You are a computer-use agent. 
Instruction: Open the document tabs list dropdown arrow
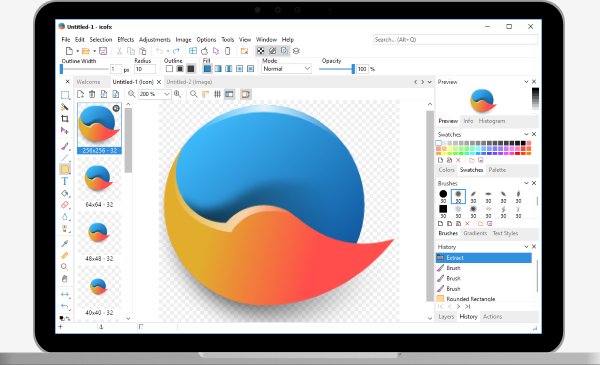click(429, 82)
